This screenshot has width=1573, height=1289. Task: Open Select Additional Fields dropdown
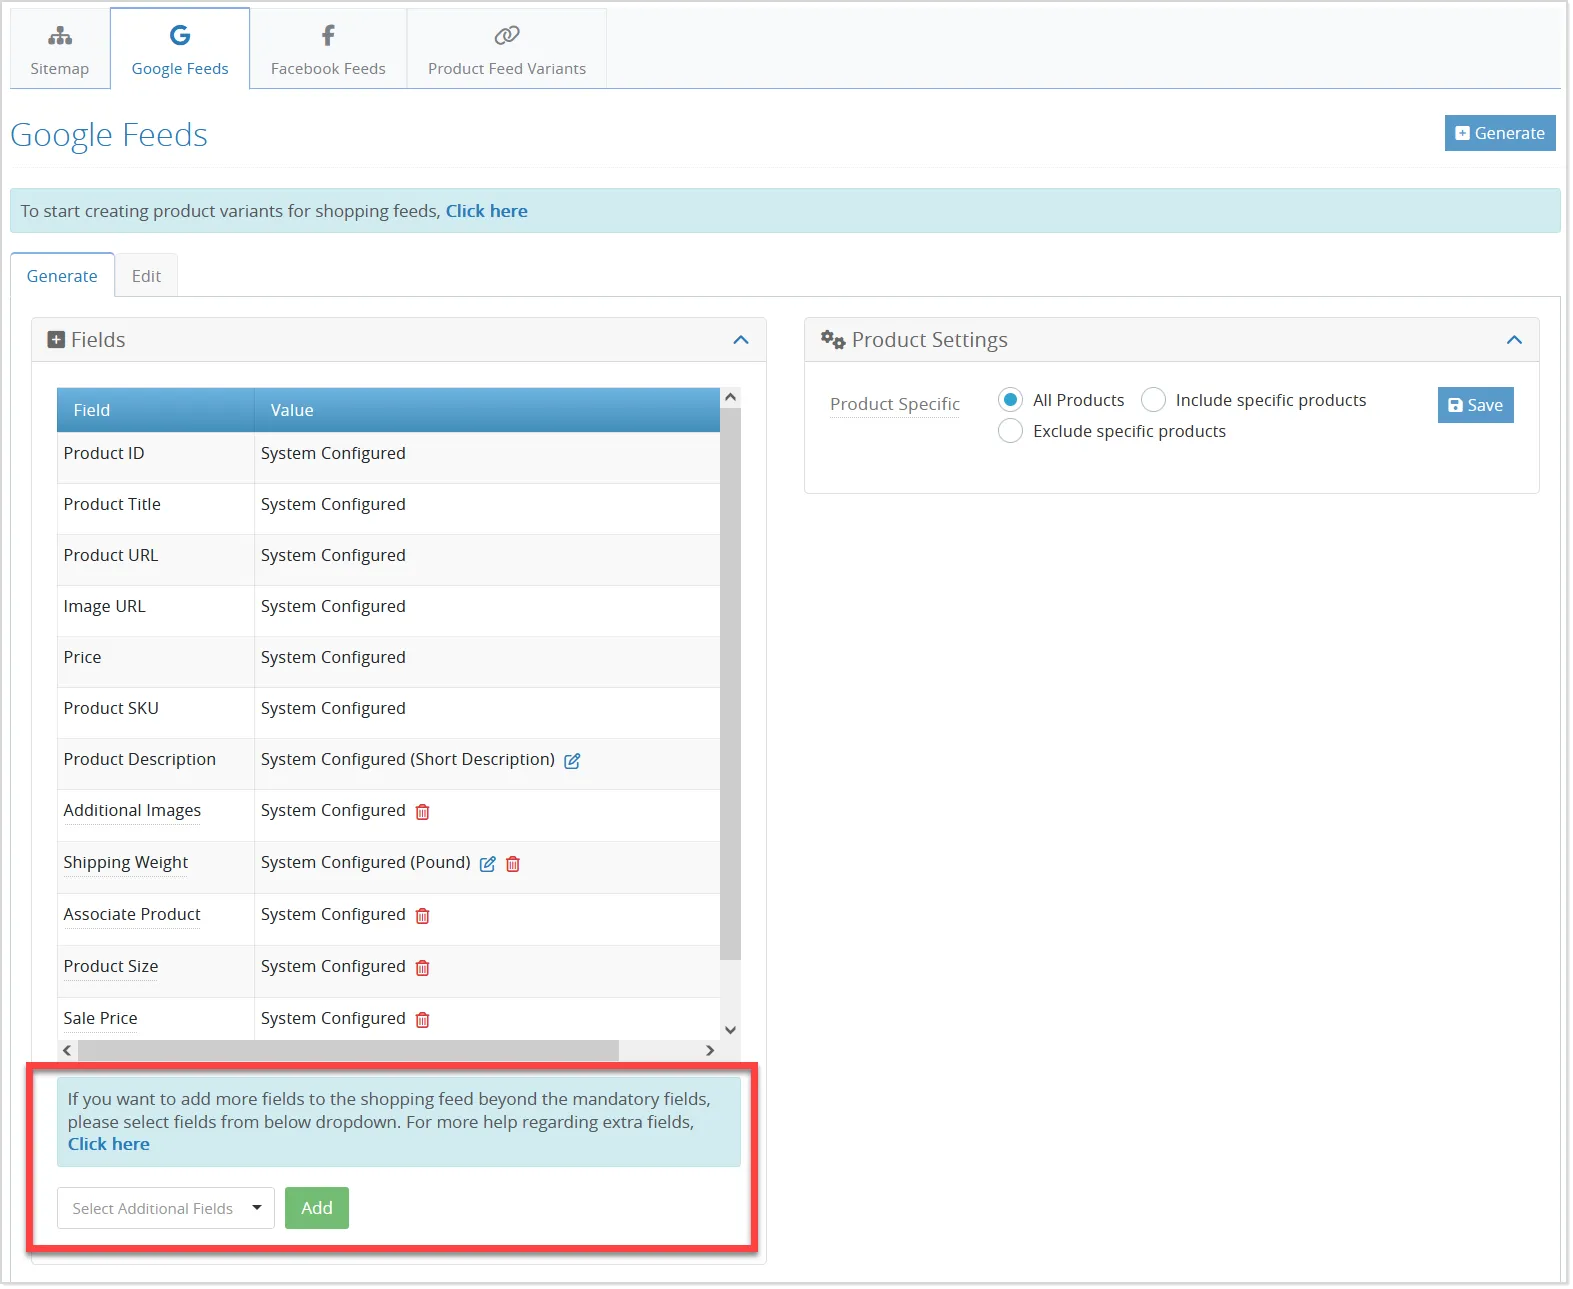[x=166, y=1208]
